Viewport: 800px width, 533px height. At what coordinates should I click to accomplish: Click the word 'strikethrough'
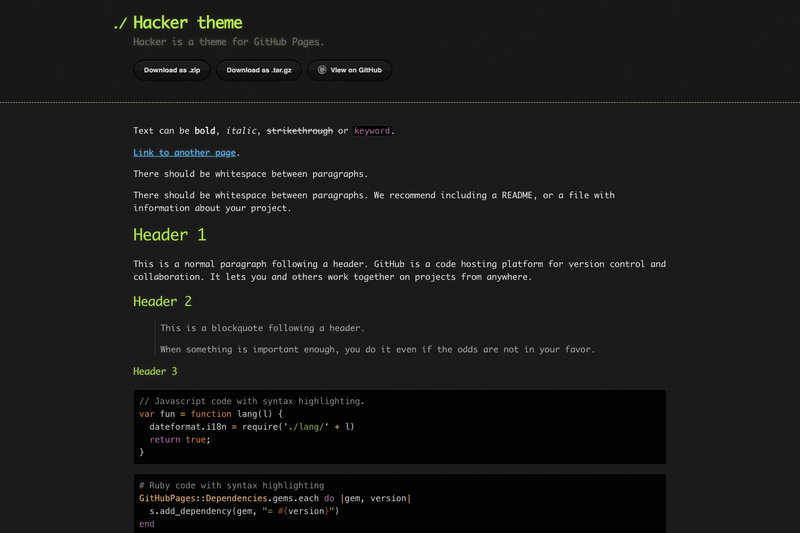(x=299, y=131)
